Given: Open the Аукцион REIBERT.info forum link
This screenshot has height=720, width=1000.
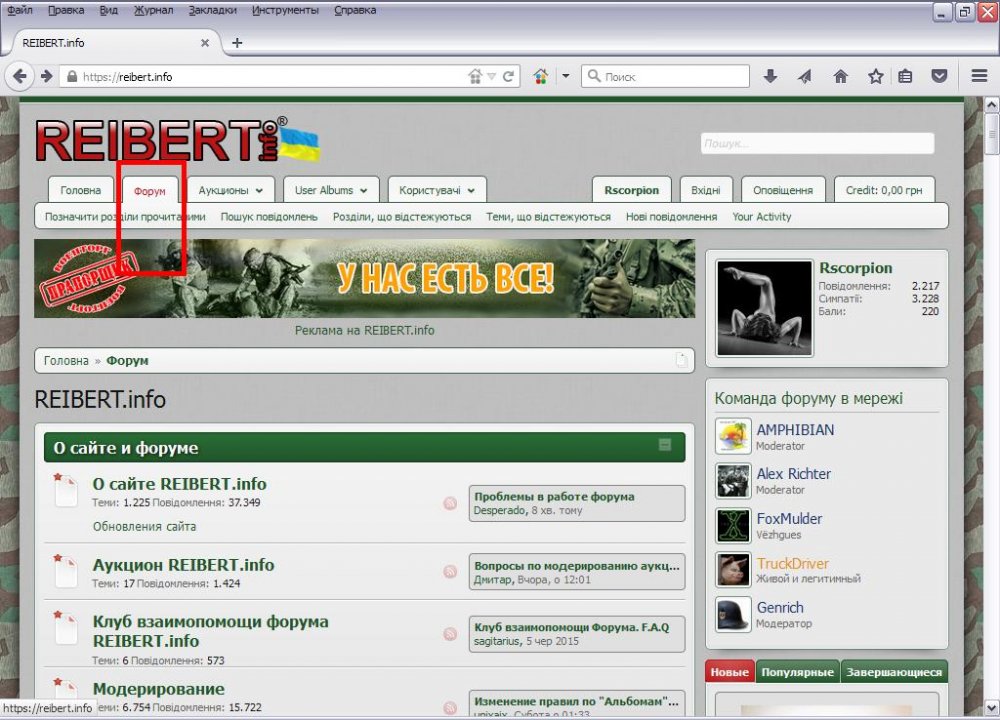Looking at the screenshot, I should point(183,565).
